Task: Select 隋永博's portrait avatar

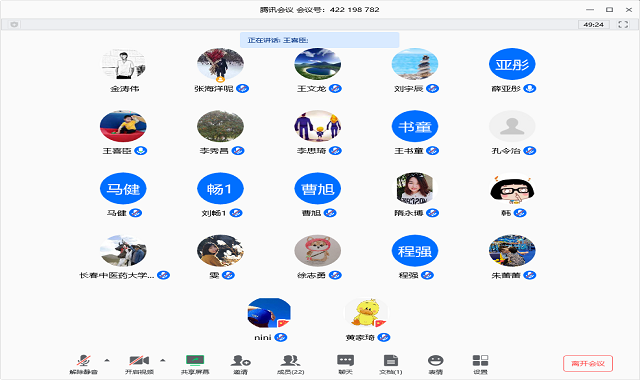Action: point(415,189)
